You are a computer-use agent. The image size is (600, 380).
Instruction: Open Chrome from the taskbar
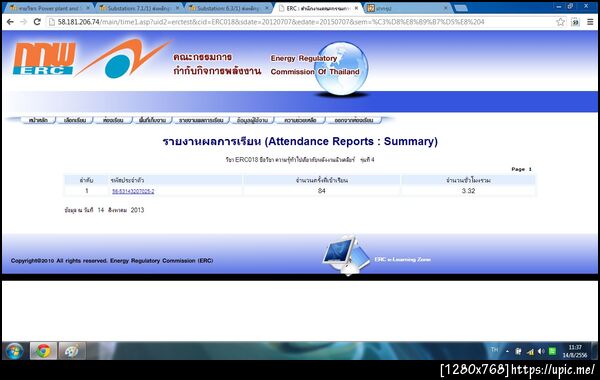(x=43, y=351)
